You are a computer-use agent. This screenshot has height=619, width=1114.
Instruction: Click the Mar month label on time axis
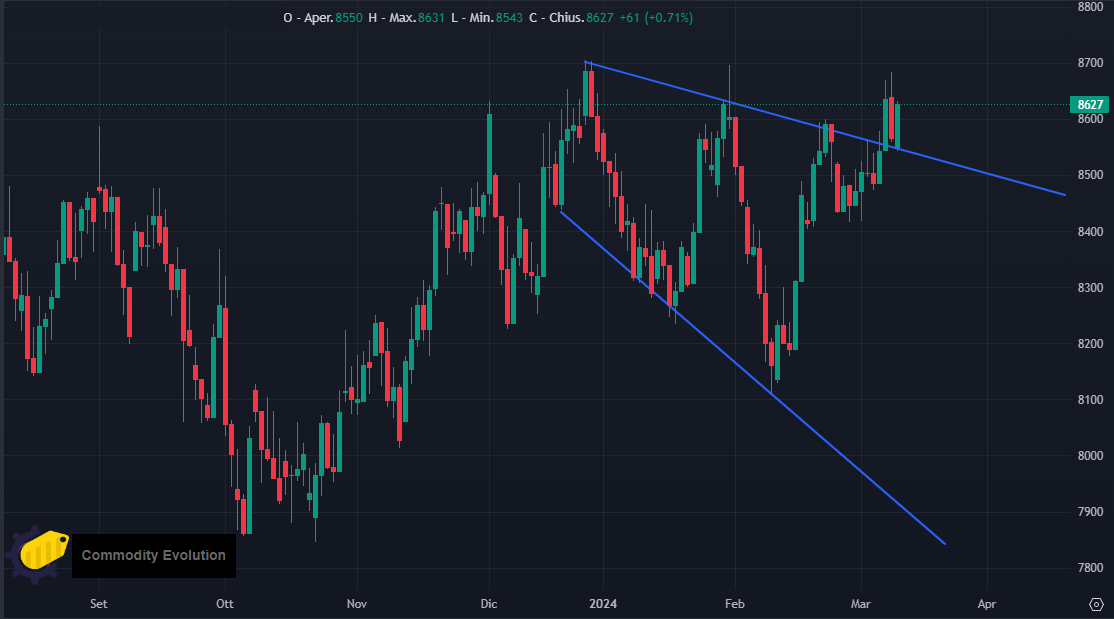[x=860, y=603]
